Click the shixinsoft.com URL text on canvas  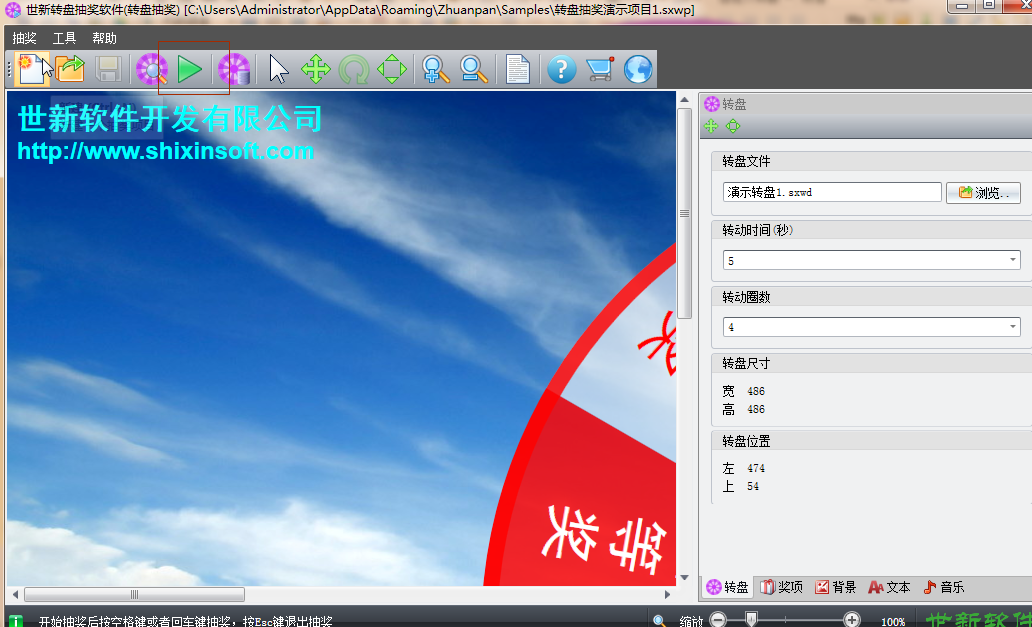[165, 151]
